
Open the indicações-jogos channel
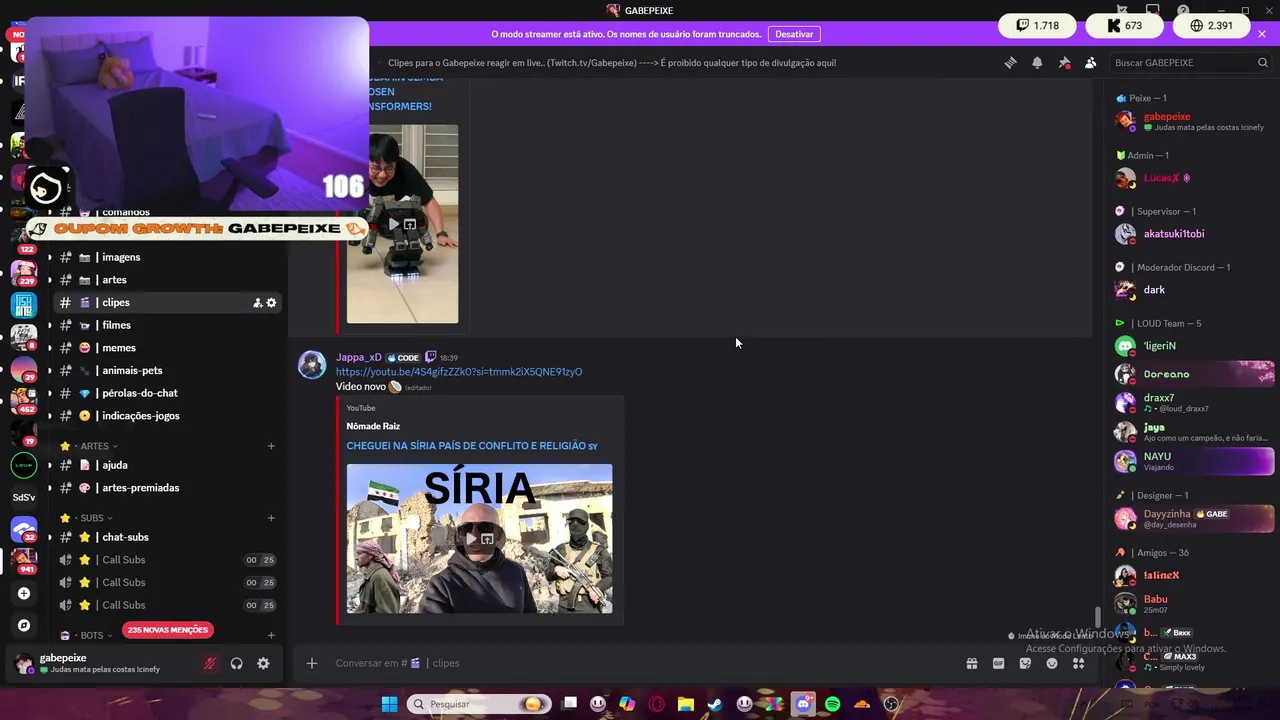pos(165,416)
